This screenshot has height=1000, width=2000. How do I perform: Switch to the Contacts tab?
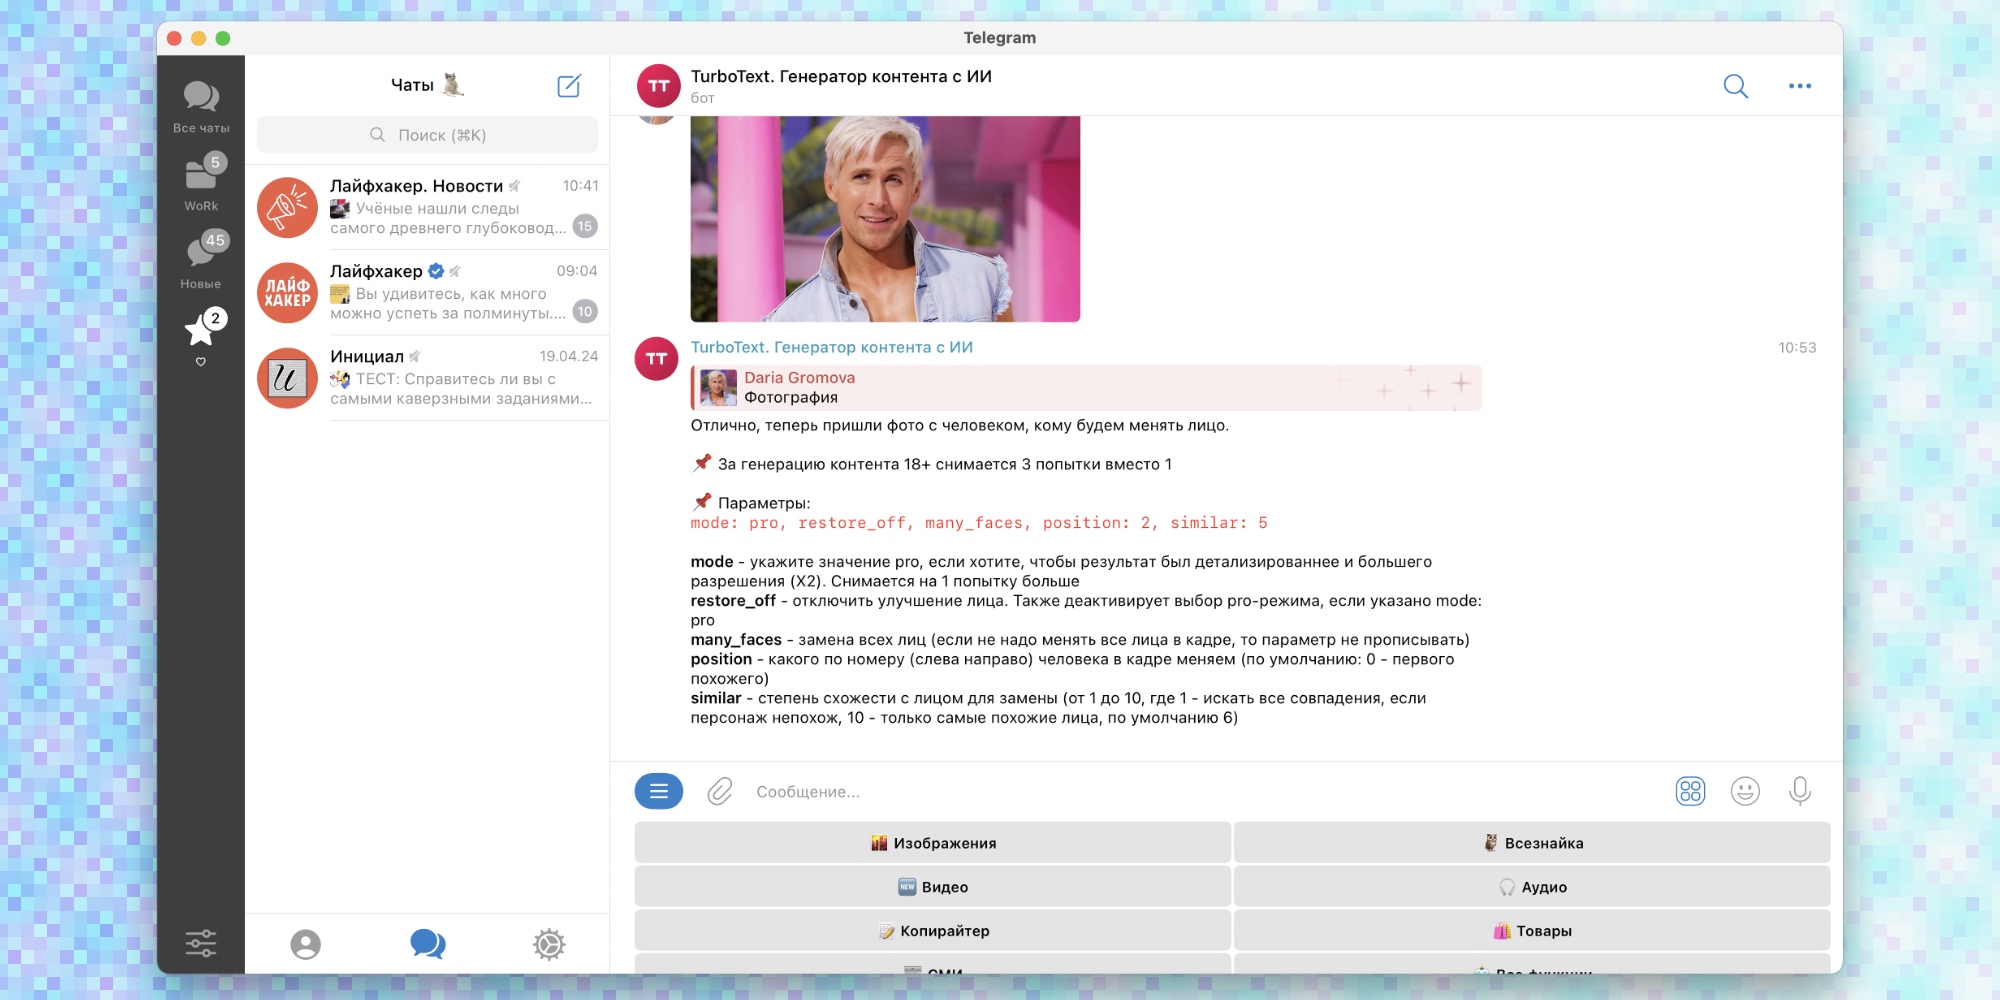tap(306, 942)
